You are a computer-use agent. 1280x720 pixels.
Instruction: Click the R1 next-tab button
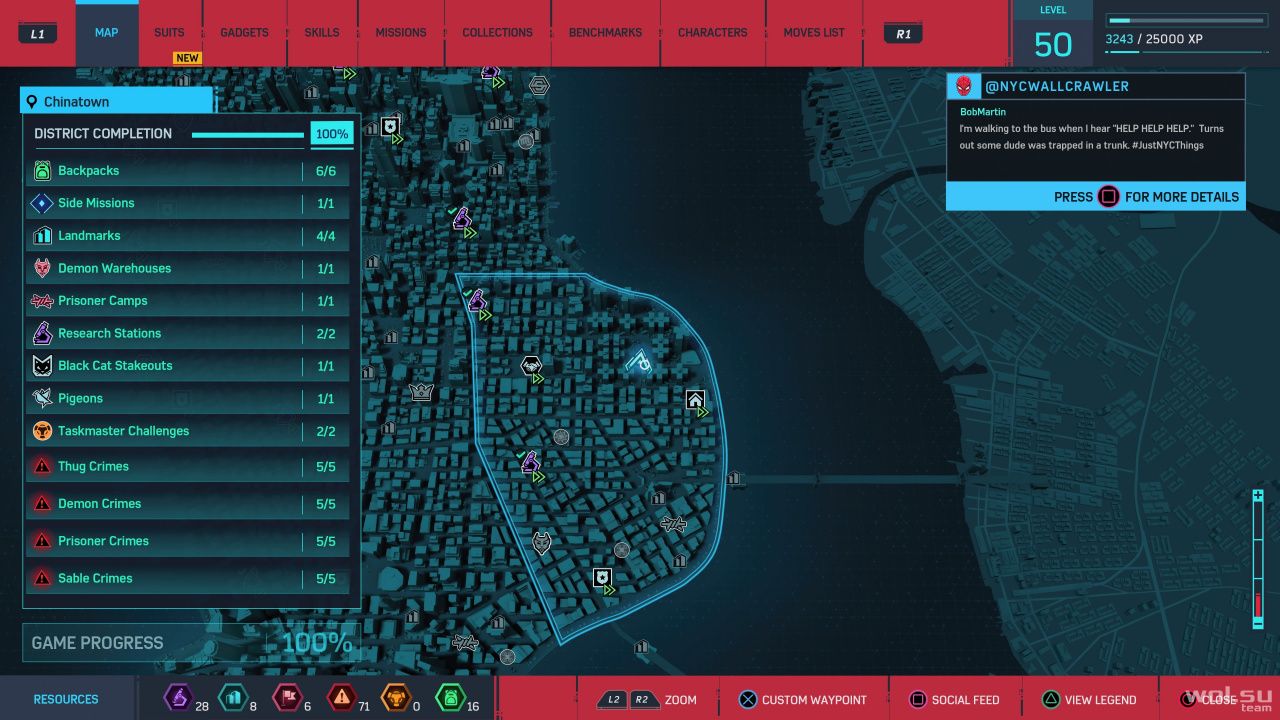pos(903,34)
